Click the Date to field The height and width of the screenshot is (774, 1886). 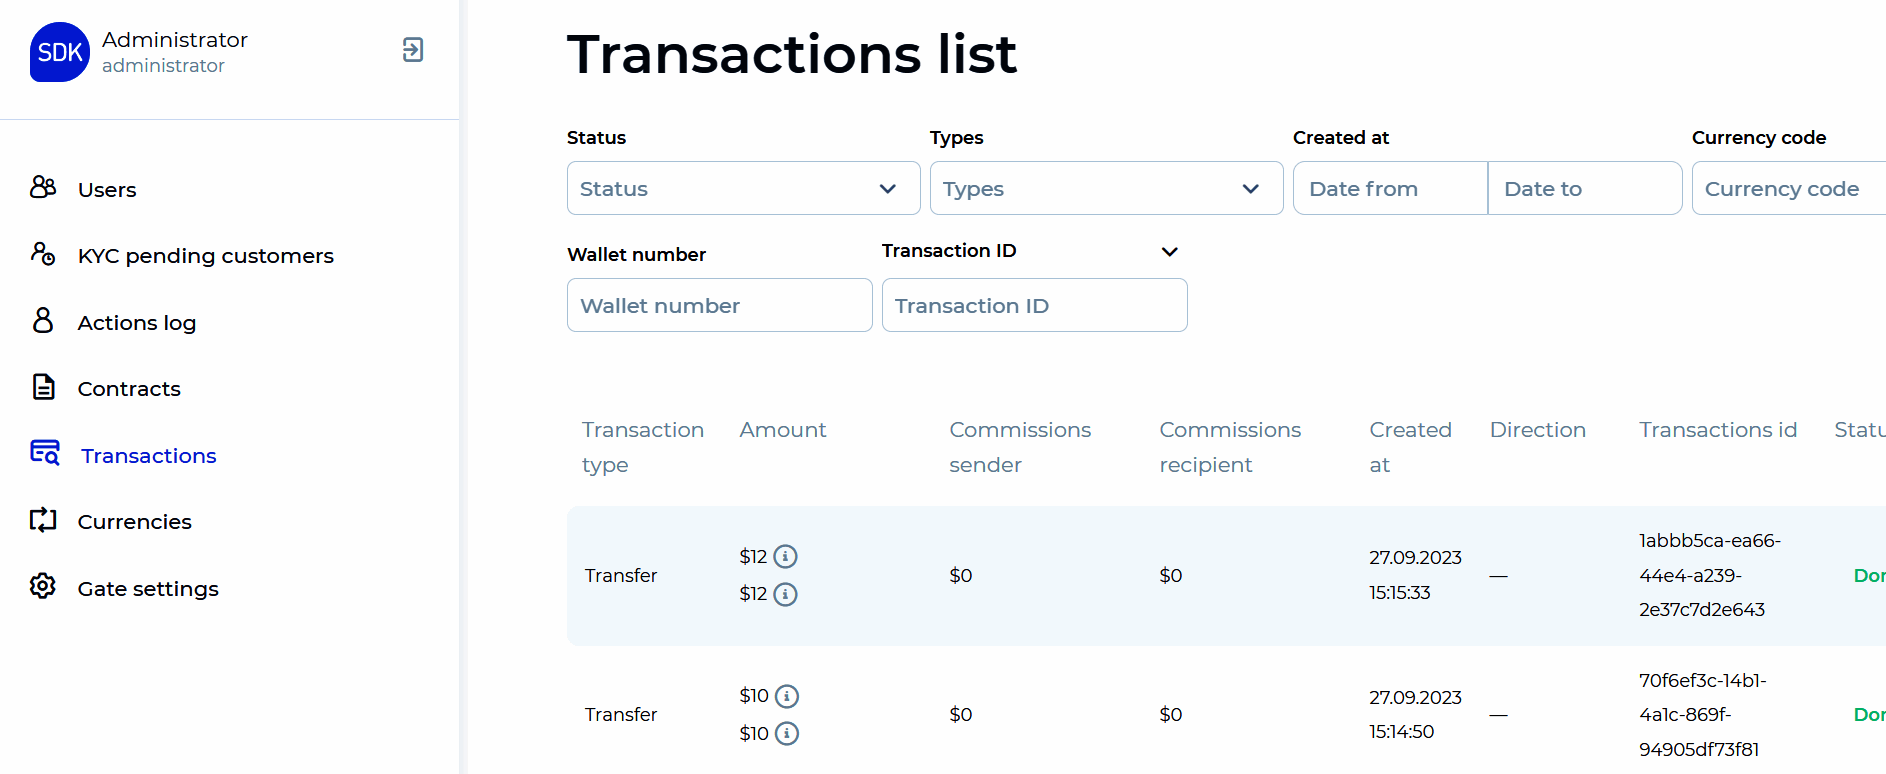1584,188
